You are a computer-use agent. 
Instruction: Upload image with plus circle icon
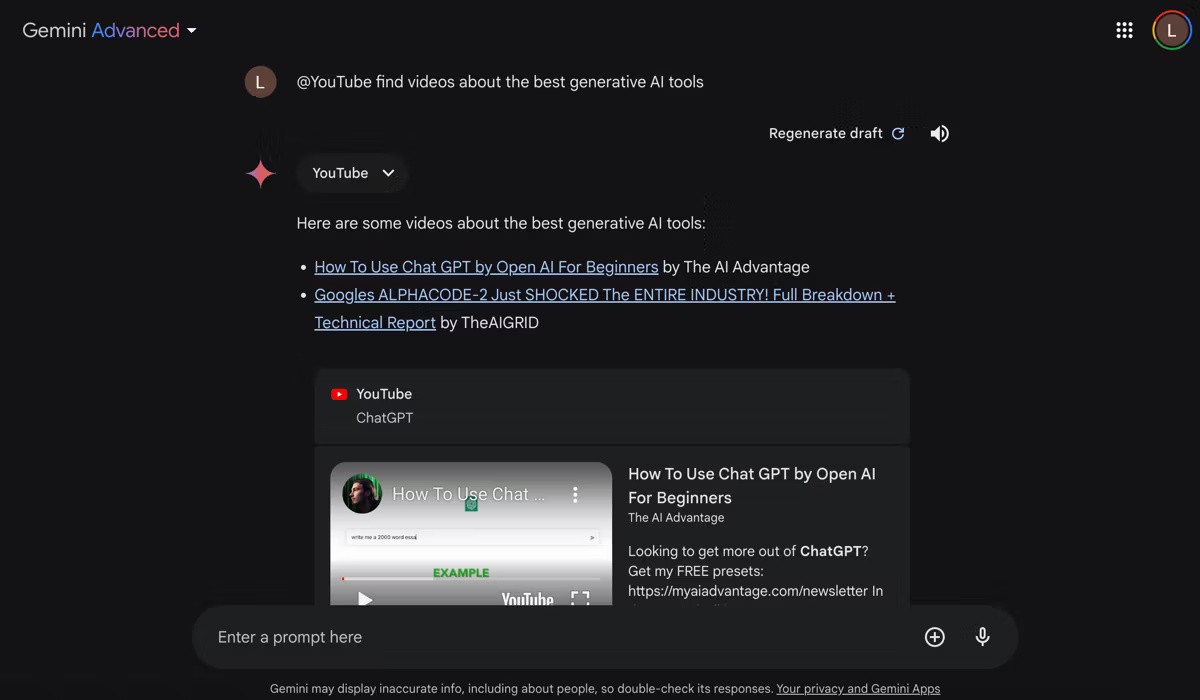(934, 637)
